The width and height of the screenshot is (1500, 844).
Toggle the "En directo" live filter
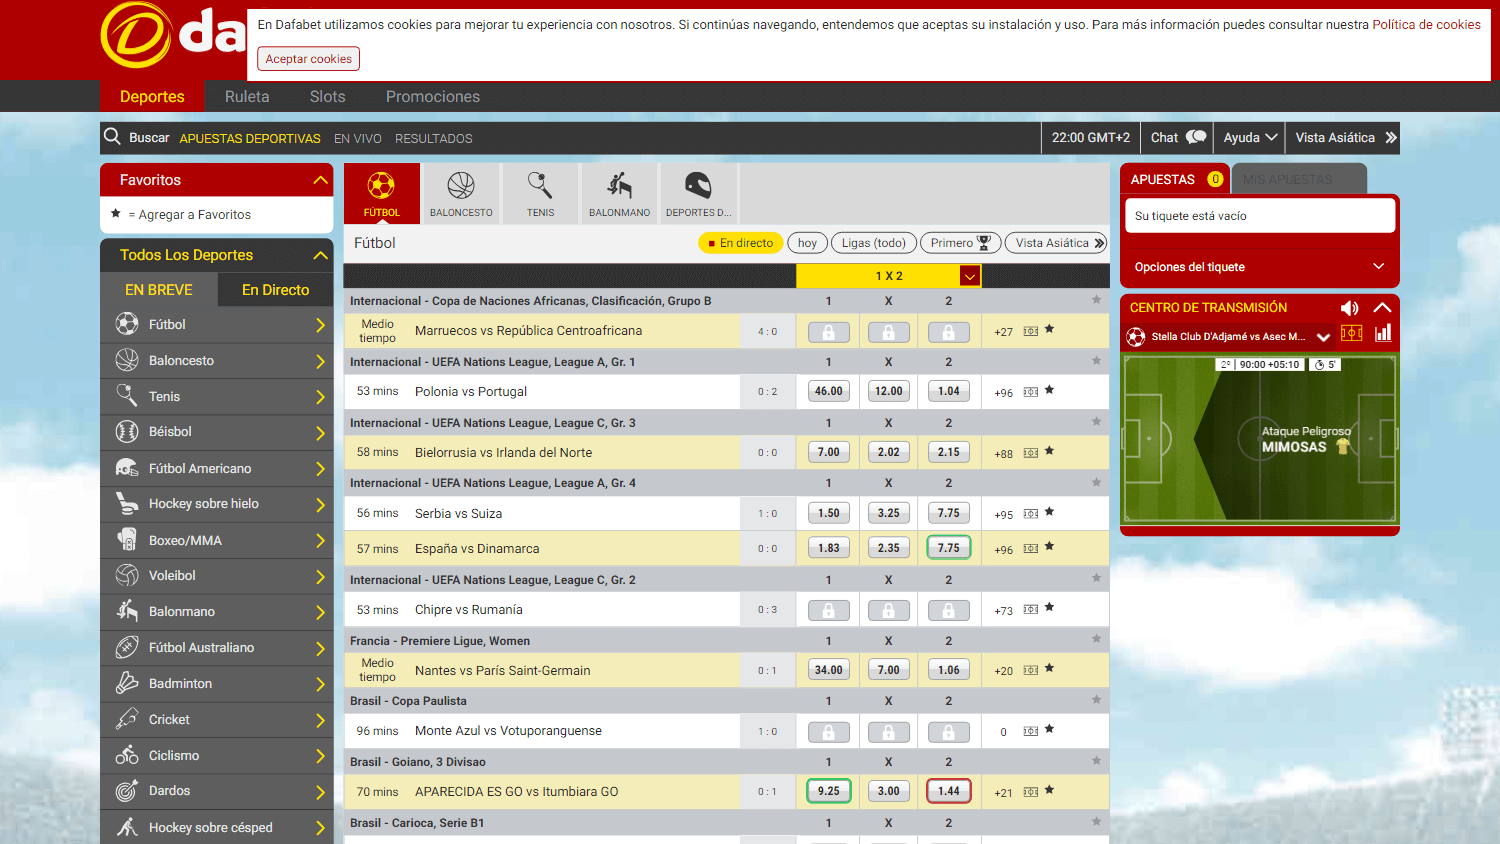point(740,242)
